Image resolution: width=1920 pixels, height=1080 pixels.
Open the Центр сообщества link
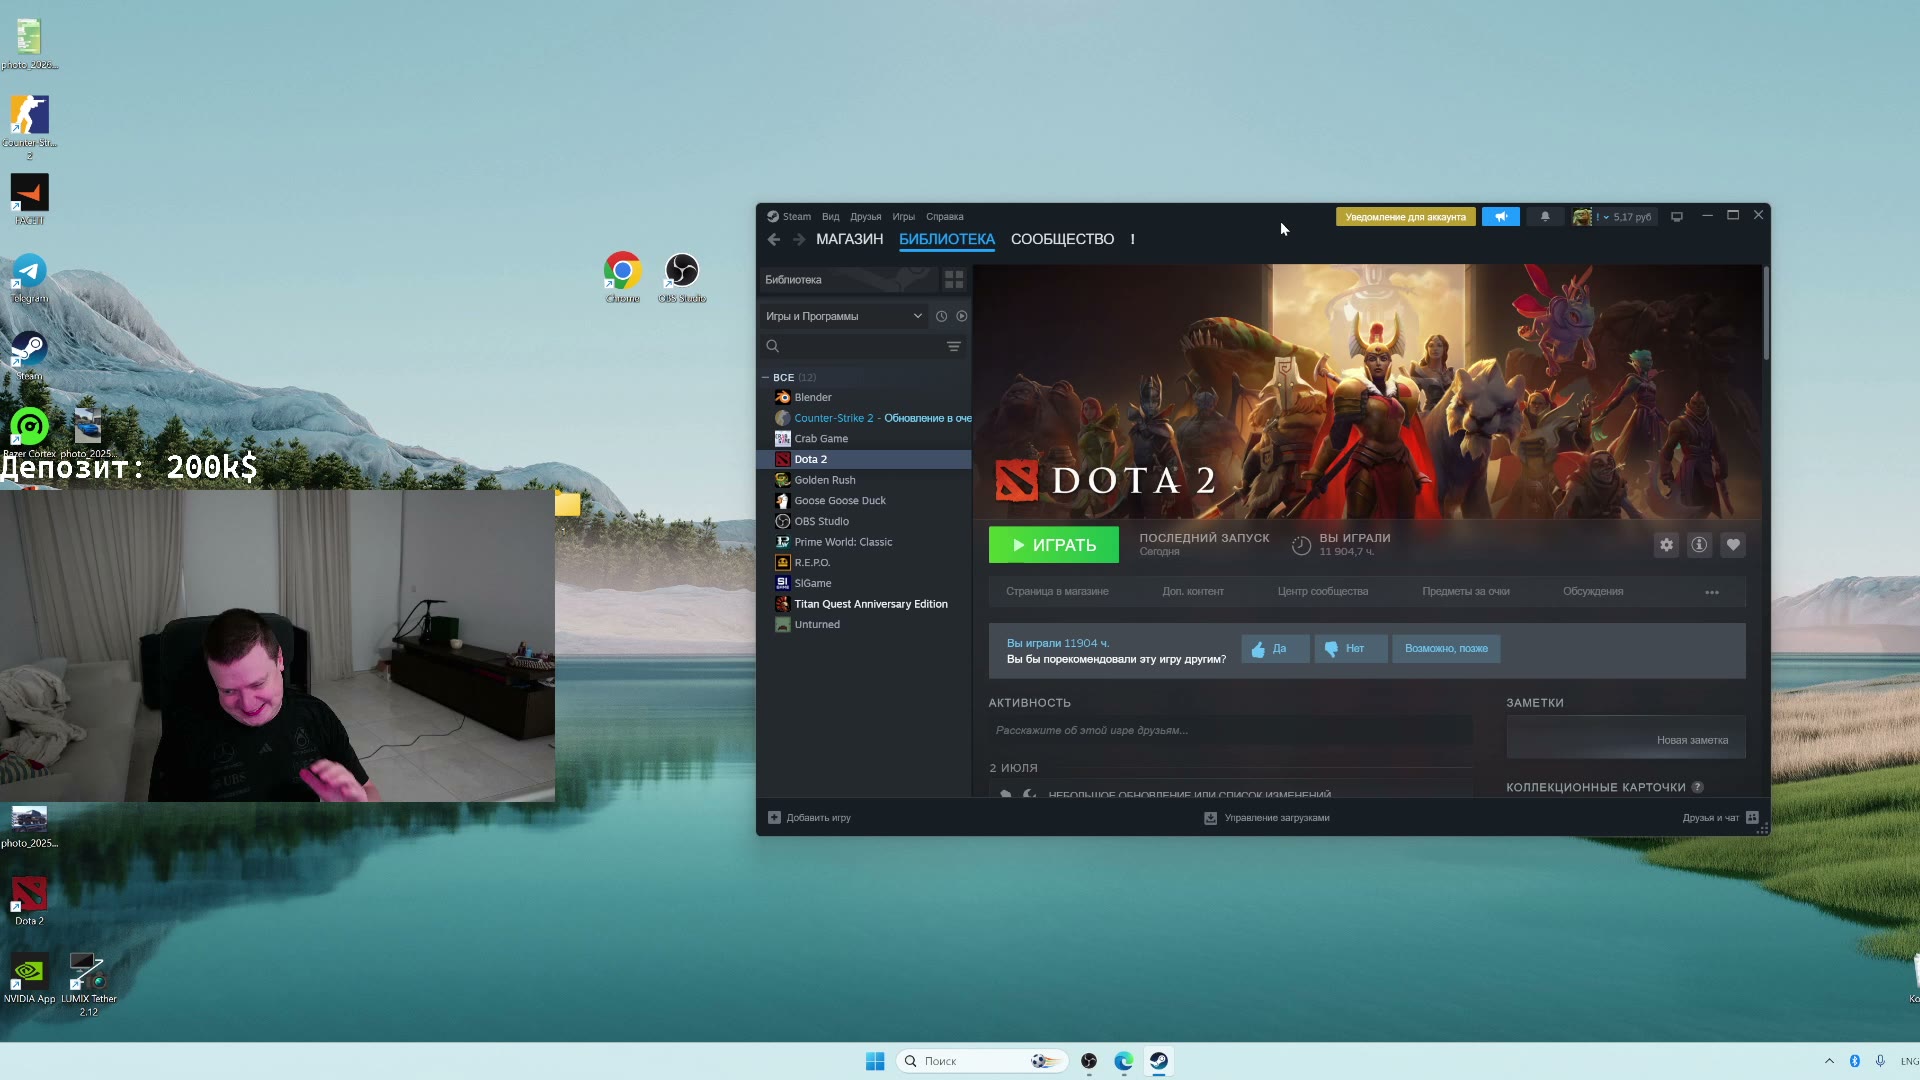[x=1323, y=592]
